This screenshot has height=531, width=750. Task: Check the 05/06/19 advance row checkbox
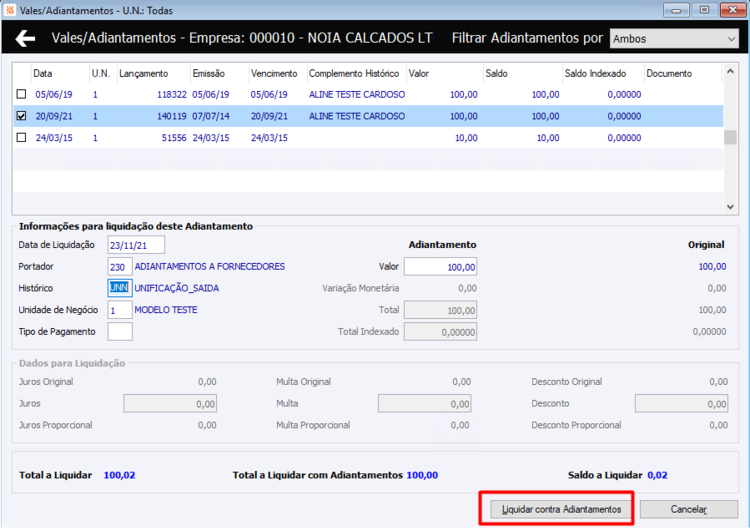coord(22,94)
